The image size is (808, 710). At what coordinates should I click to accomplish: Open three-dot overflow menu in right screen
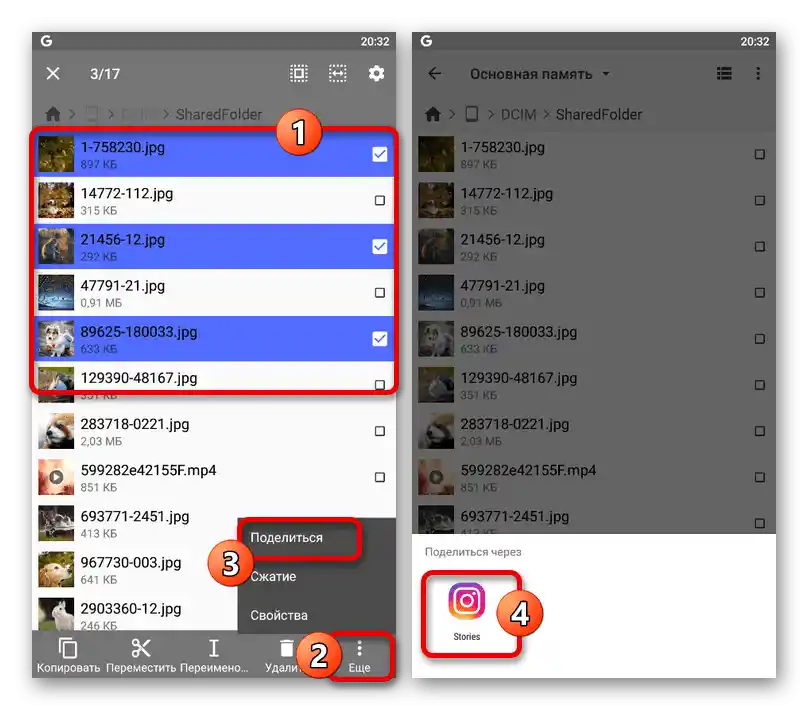[x=758, y=74]
